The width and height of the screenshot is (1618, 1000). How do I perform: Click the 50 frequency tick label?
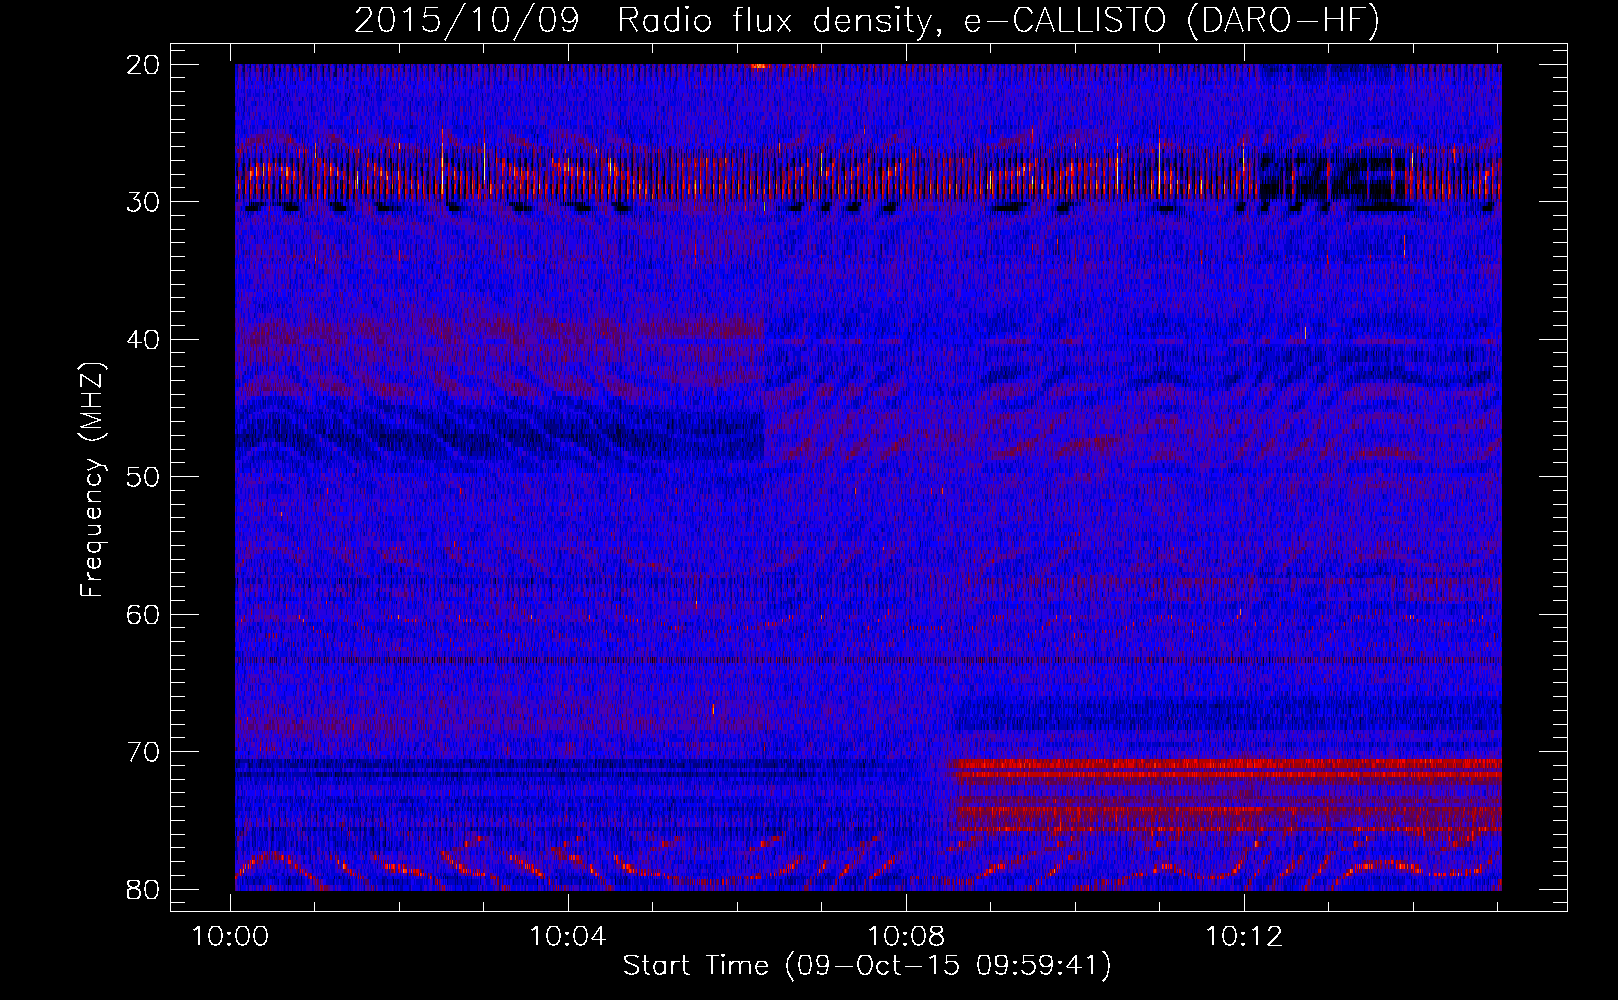tap(144, 476)
